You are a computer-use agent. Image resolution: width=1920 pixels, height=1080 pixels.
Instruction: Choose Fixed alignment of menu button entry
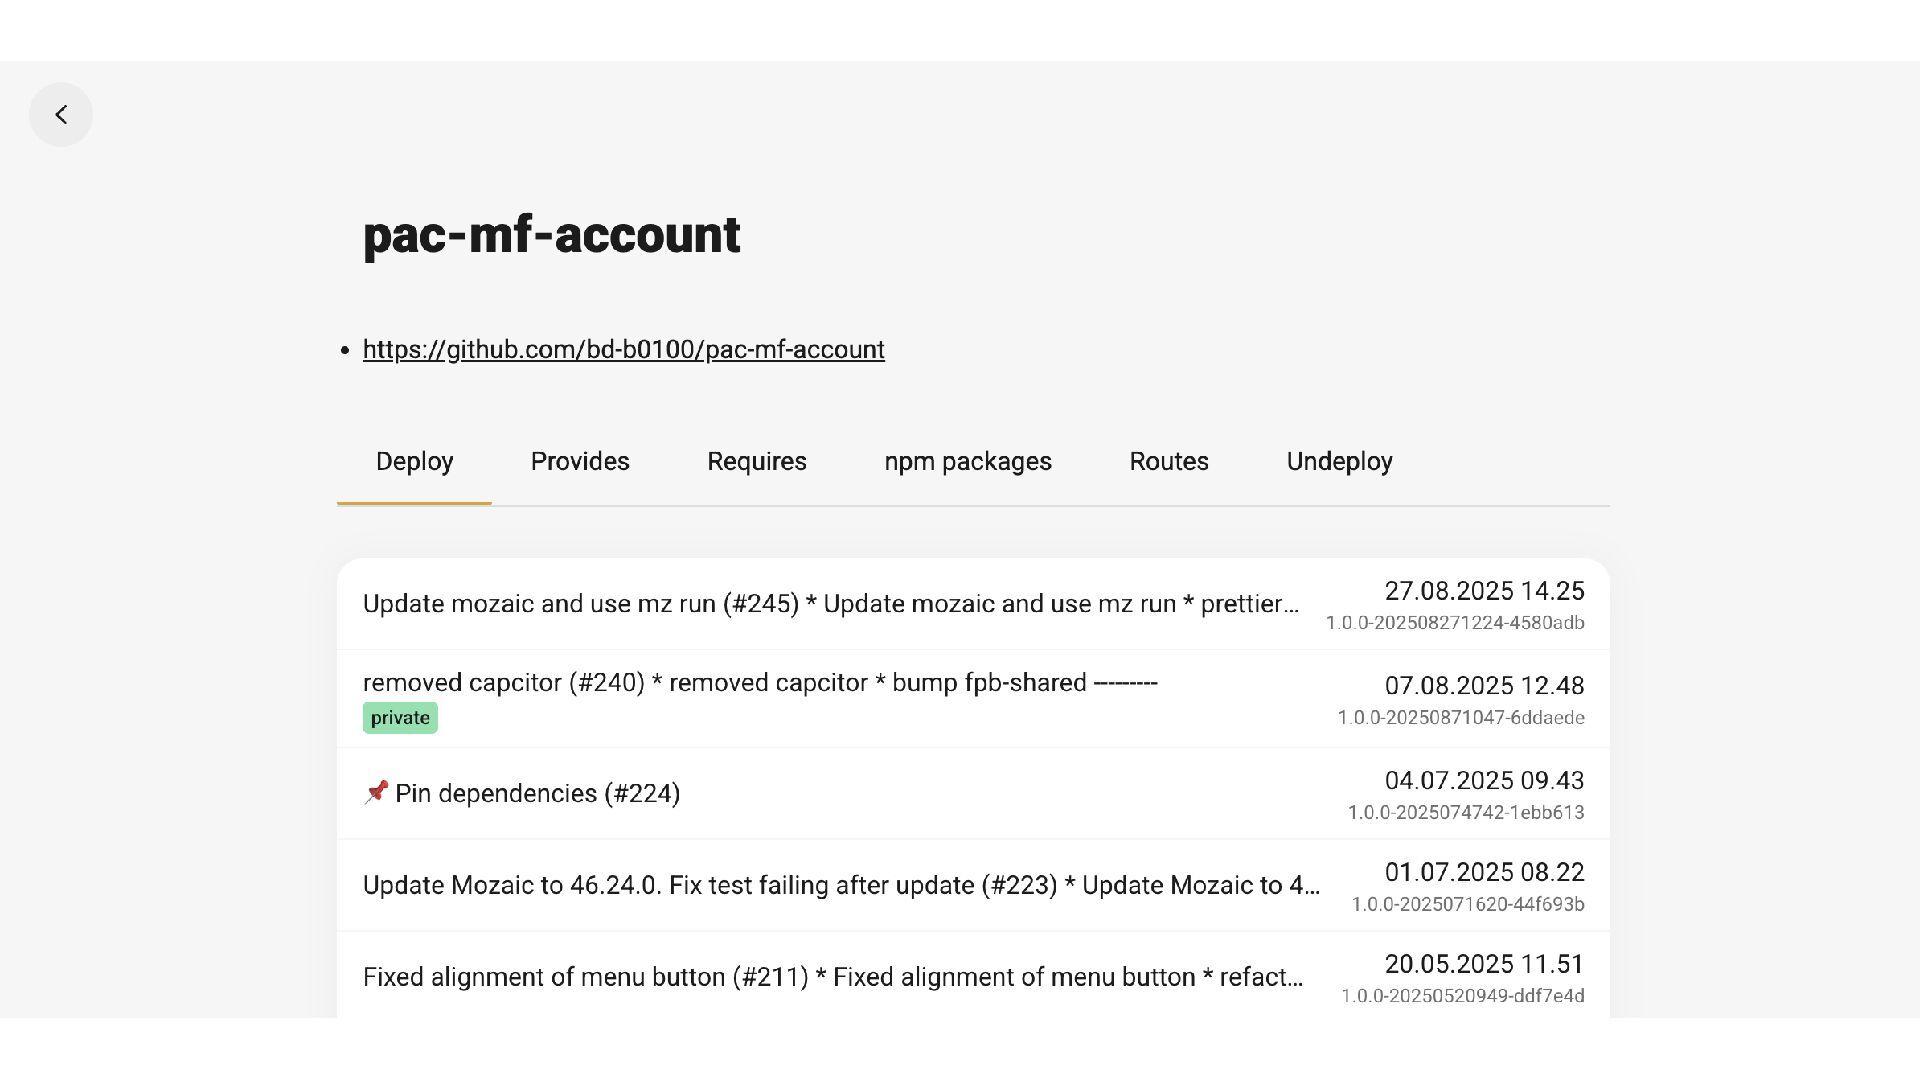832,977
